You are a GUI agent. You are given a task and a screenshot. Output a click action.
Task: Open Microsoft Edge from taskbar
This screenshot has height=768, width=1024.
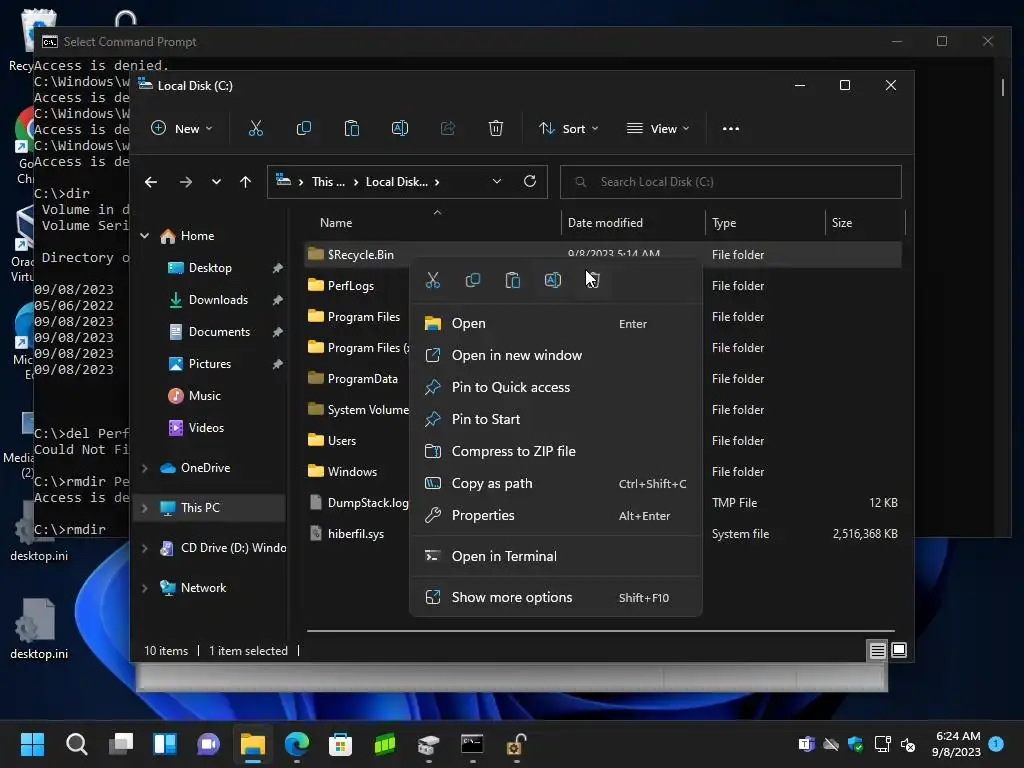point(296,744)
